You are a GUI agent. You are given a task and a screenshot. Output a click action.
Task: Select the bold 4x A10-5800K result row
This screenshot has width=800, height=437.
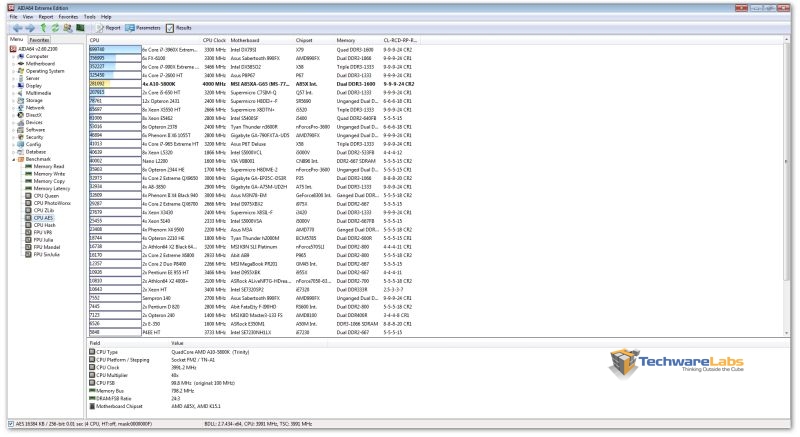pos(252,84)
